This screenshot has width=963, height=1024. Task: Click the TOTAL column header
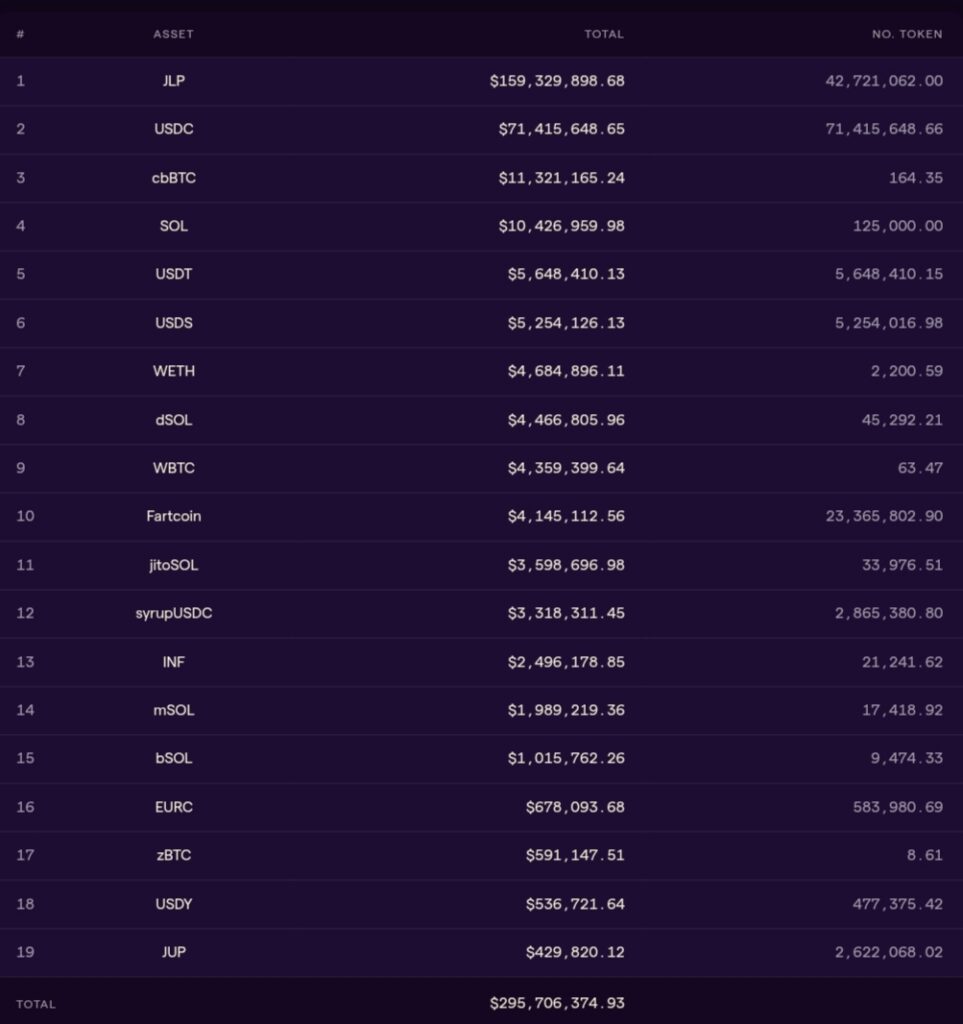coord(603,34)
